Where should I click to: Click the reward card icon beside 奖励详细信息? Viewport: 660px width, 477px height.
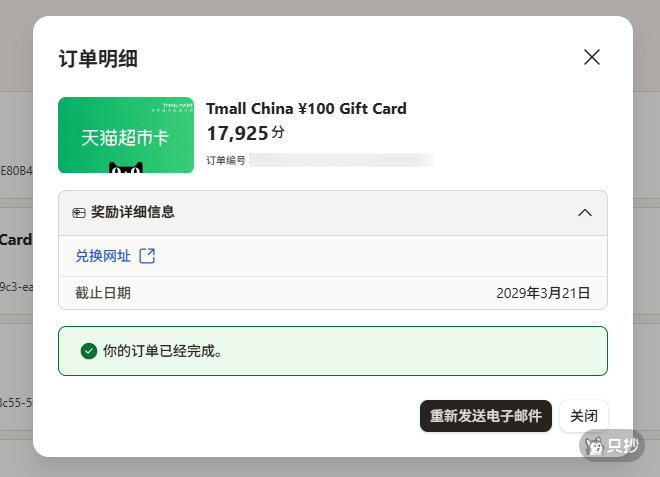coord(79,213)
